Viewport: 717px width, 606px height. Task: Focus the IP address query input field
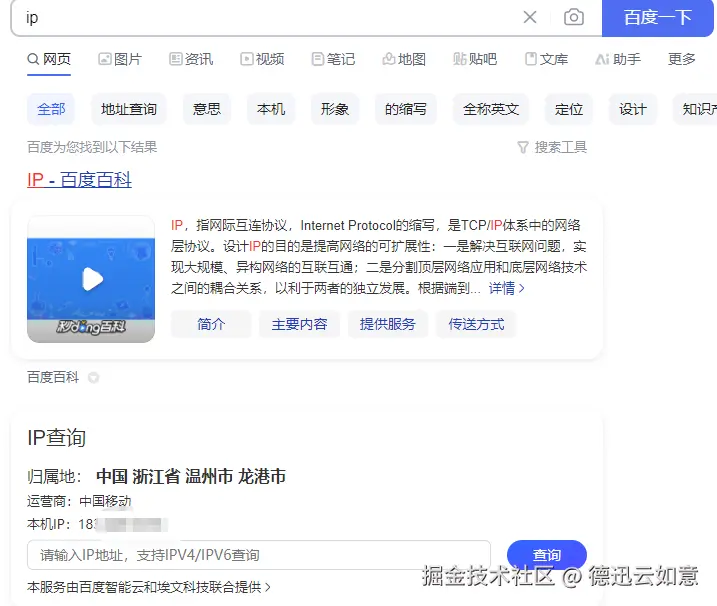(x=259, y=555)
